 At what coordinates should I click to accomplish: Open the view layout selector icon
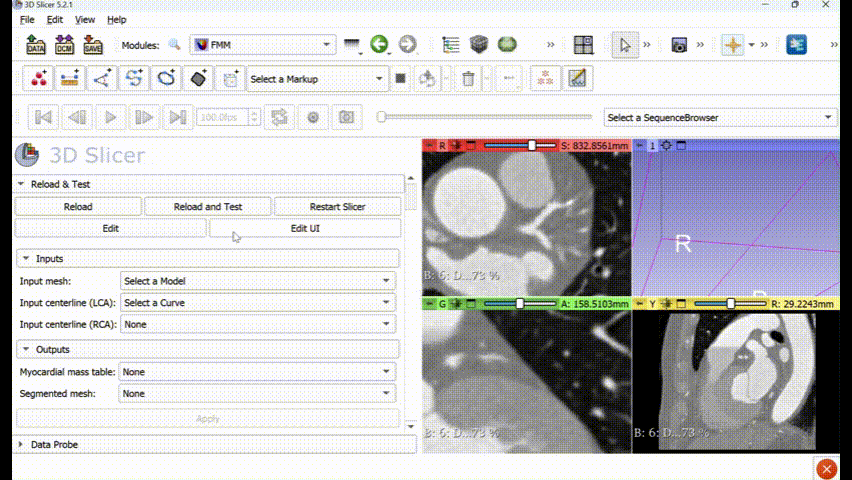584,45
